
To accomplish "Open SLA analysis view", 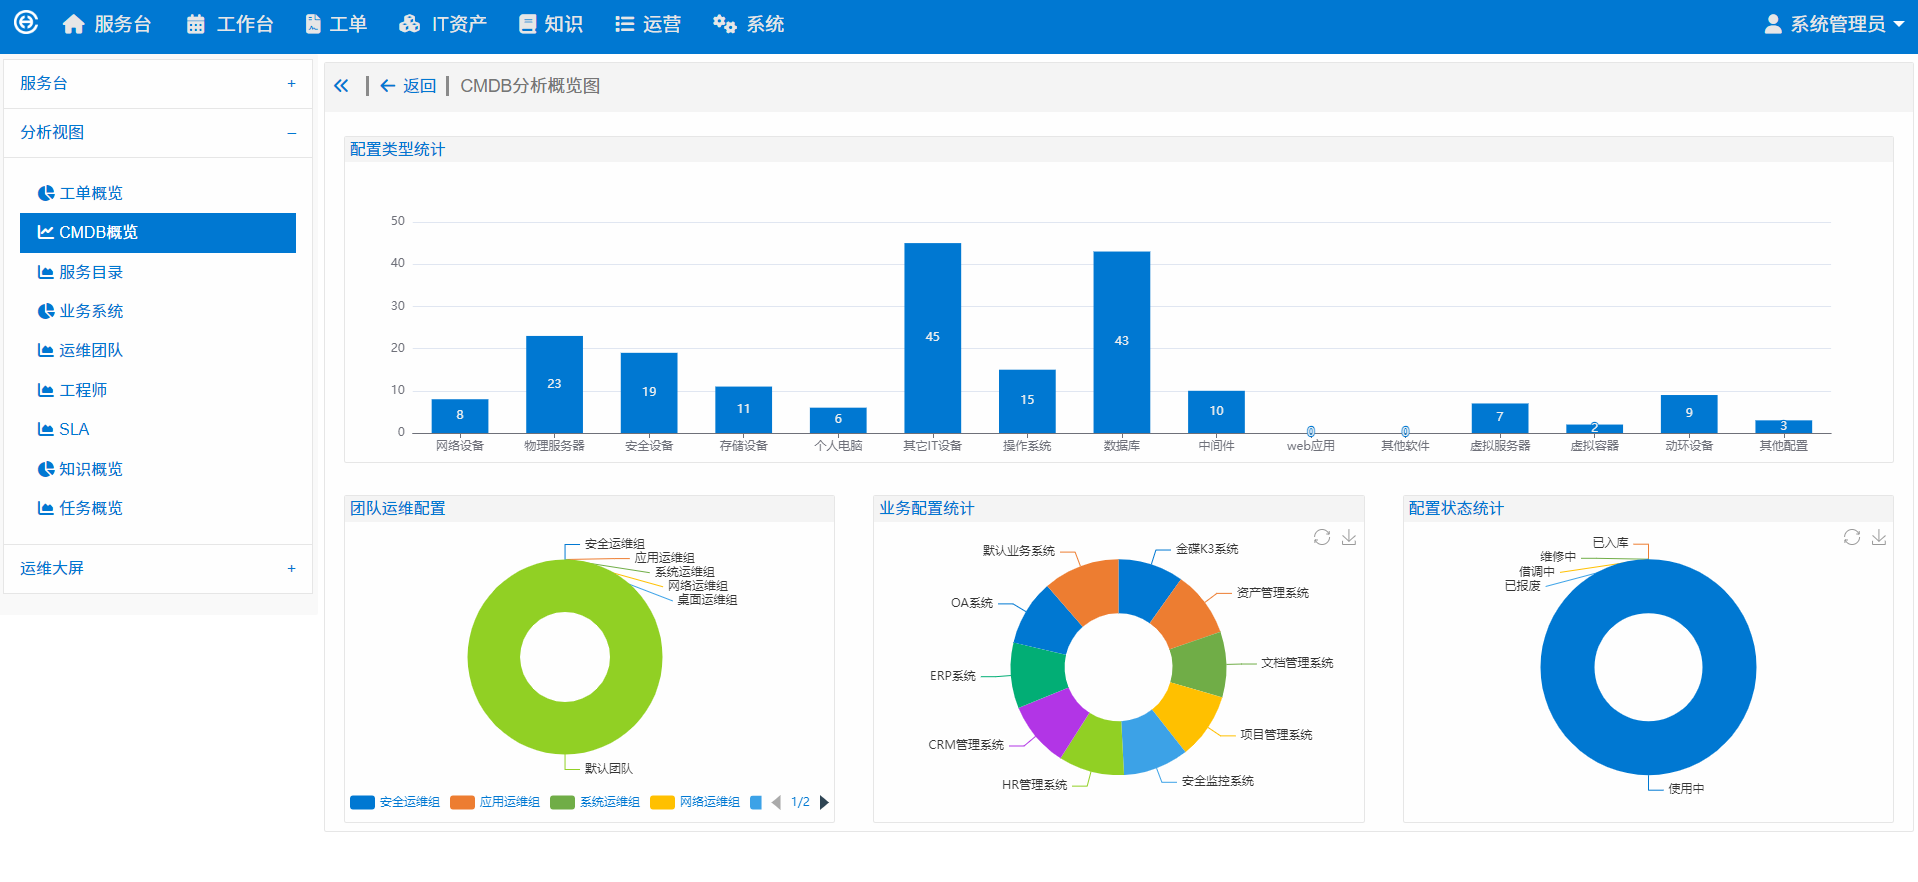I will [x=158, y=429].
